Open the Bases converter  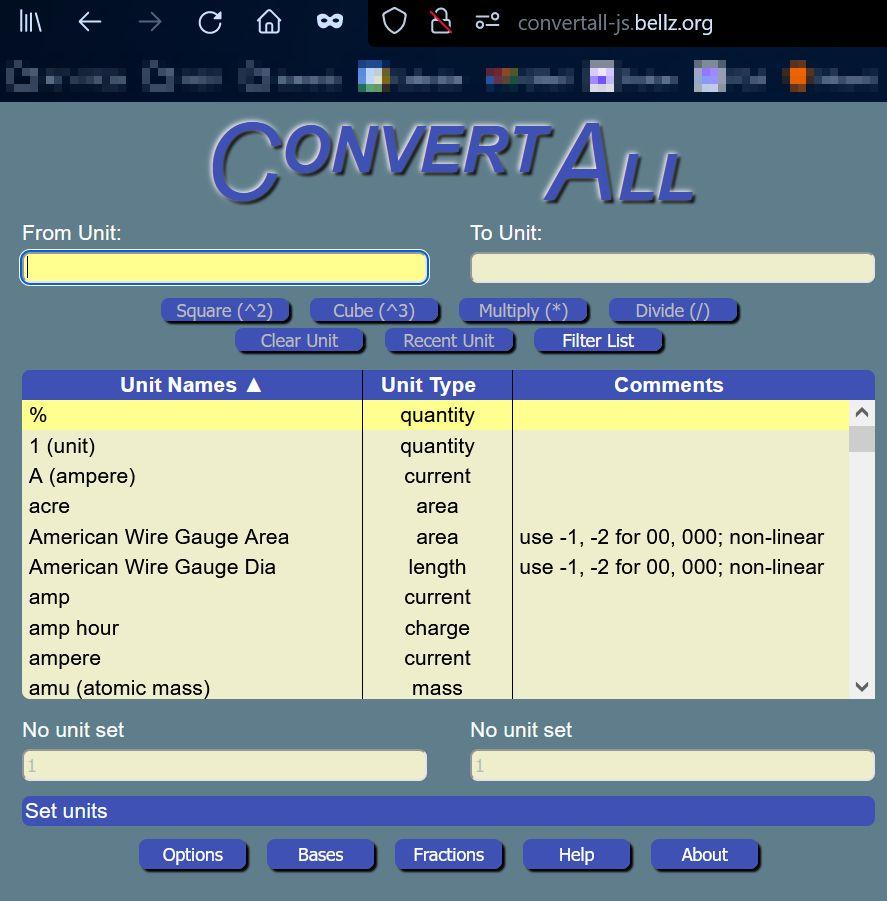[320, 855]
